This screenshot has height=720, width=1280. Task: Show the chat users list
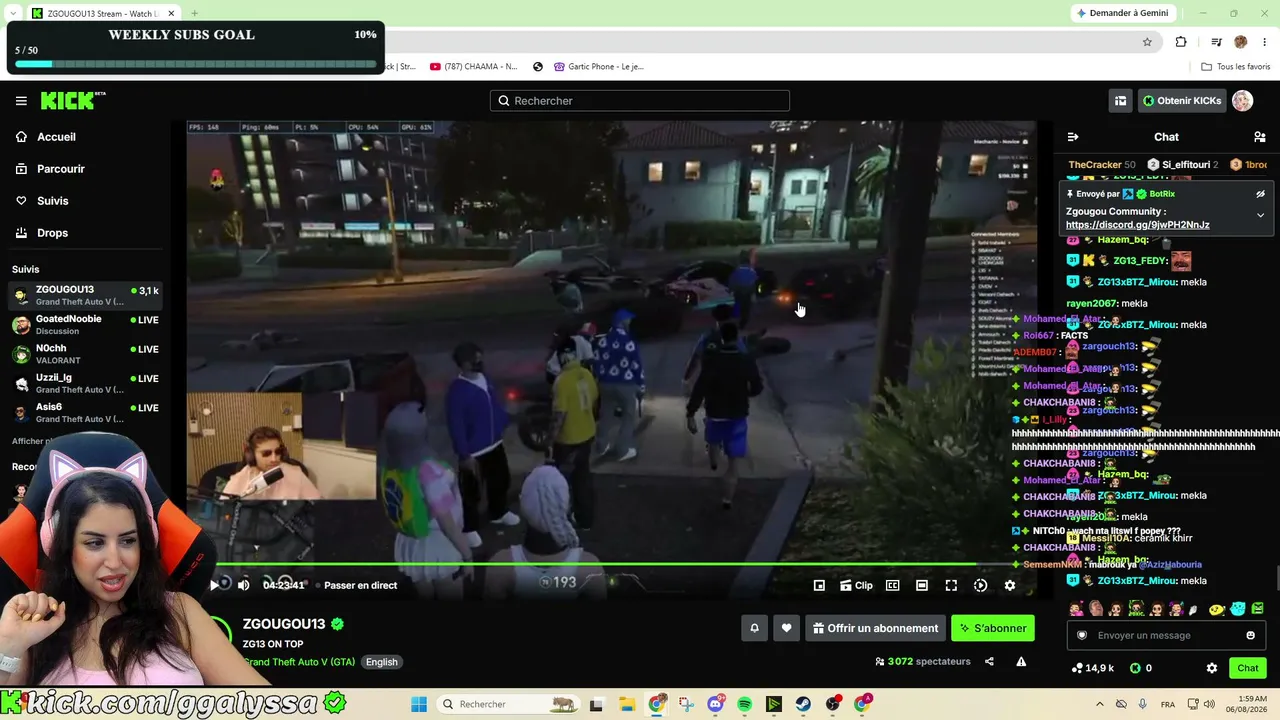click(1259, 137)
